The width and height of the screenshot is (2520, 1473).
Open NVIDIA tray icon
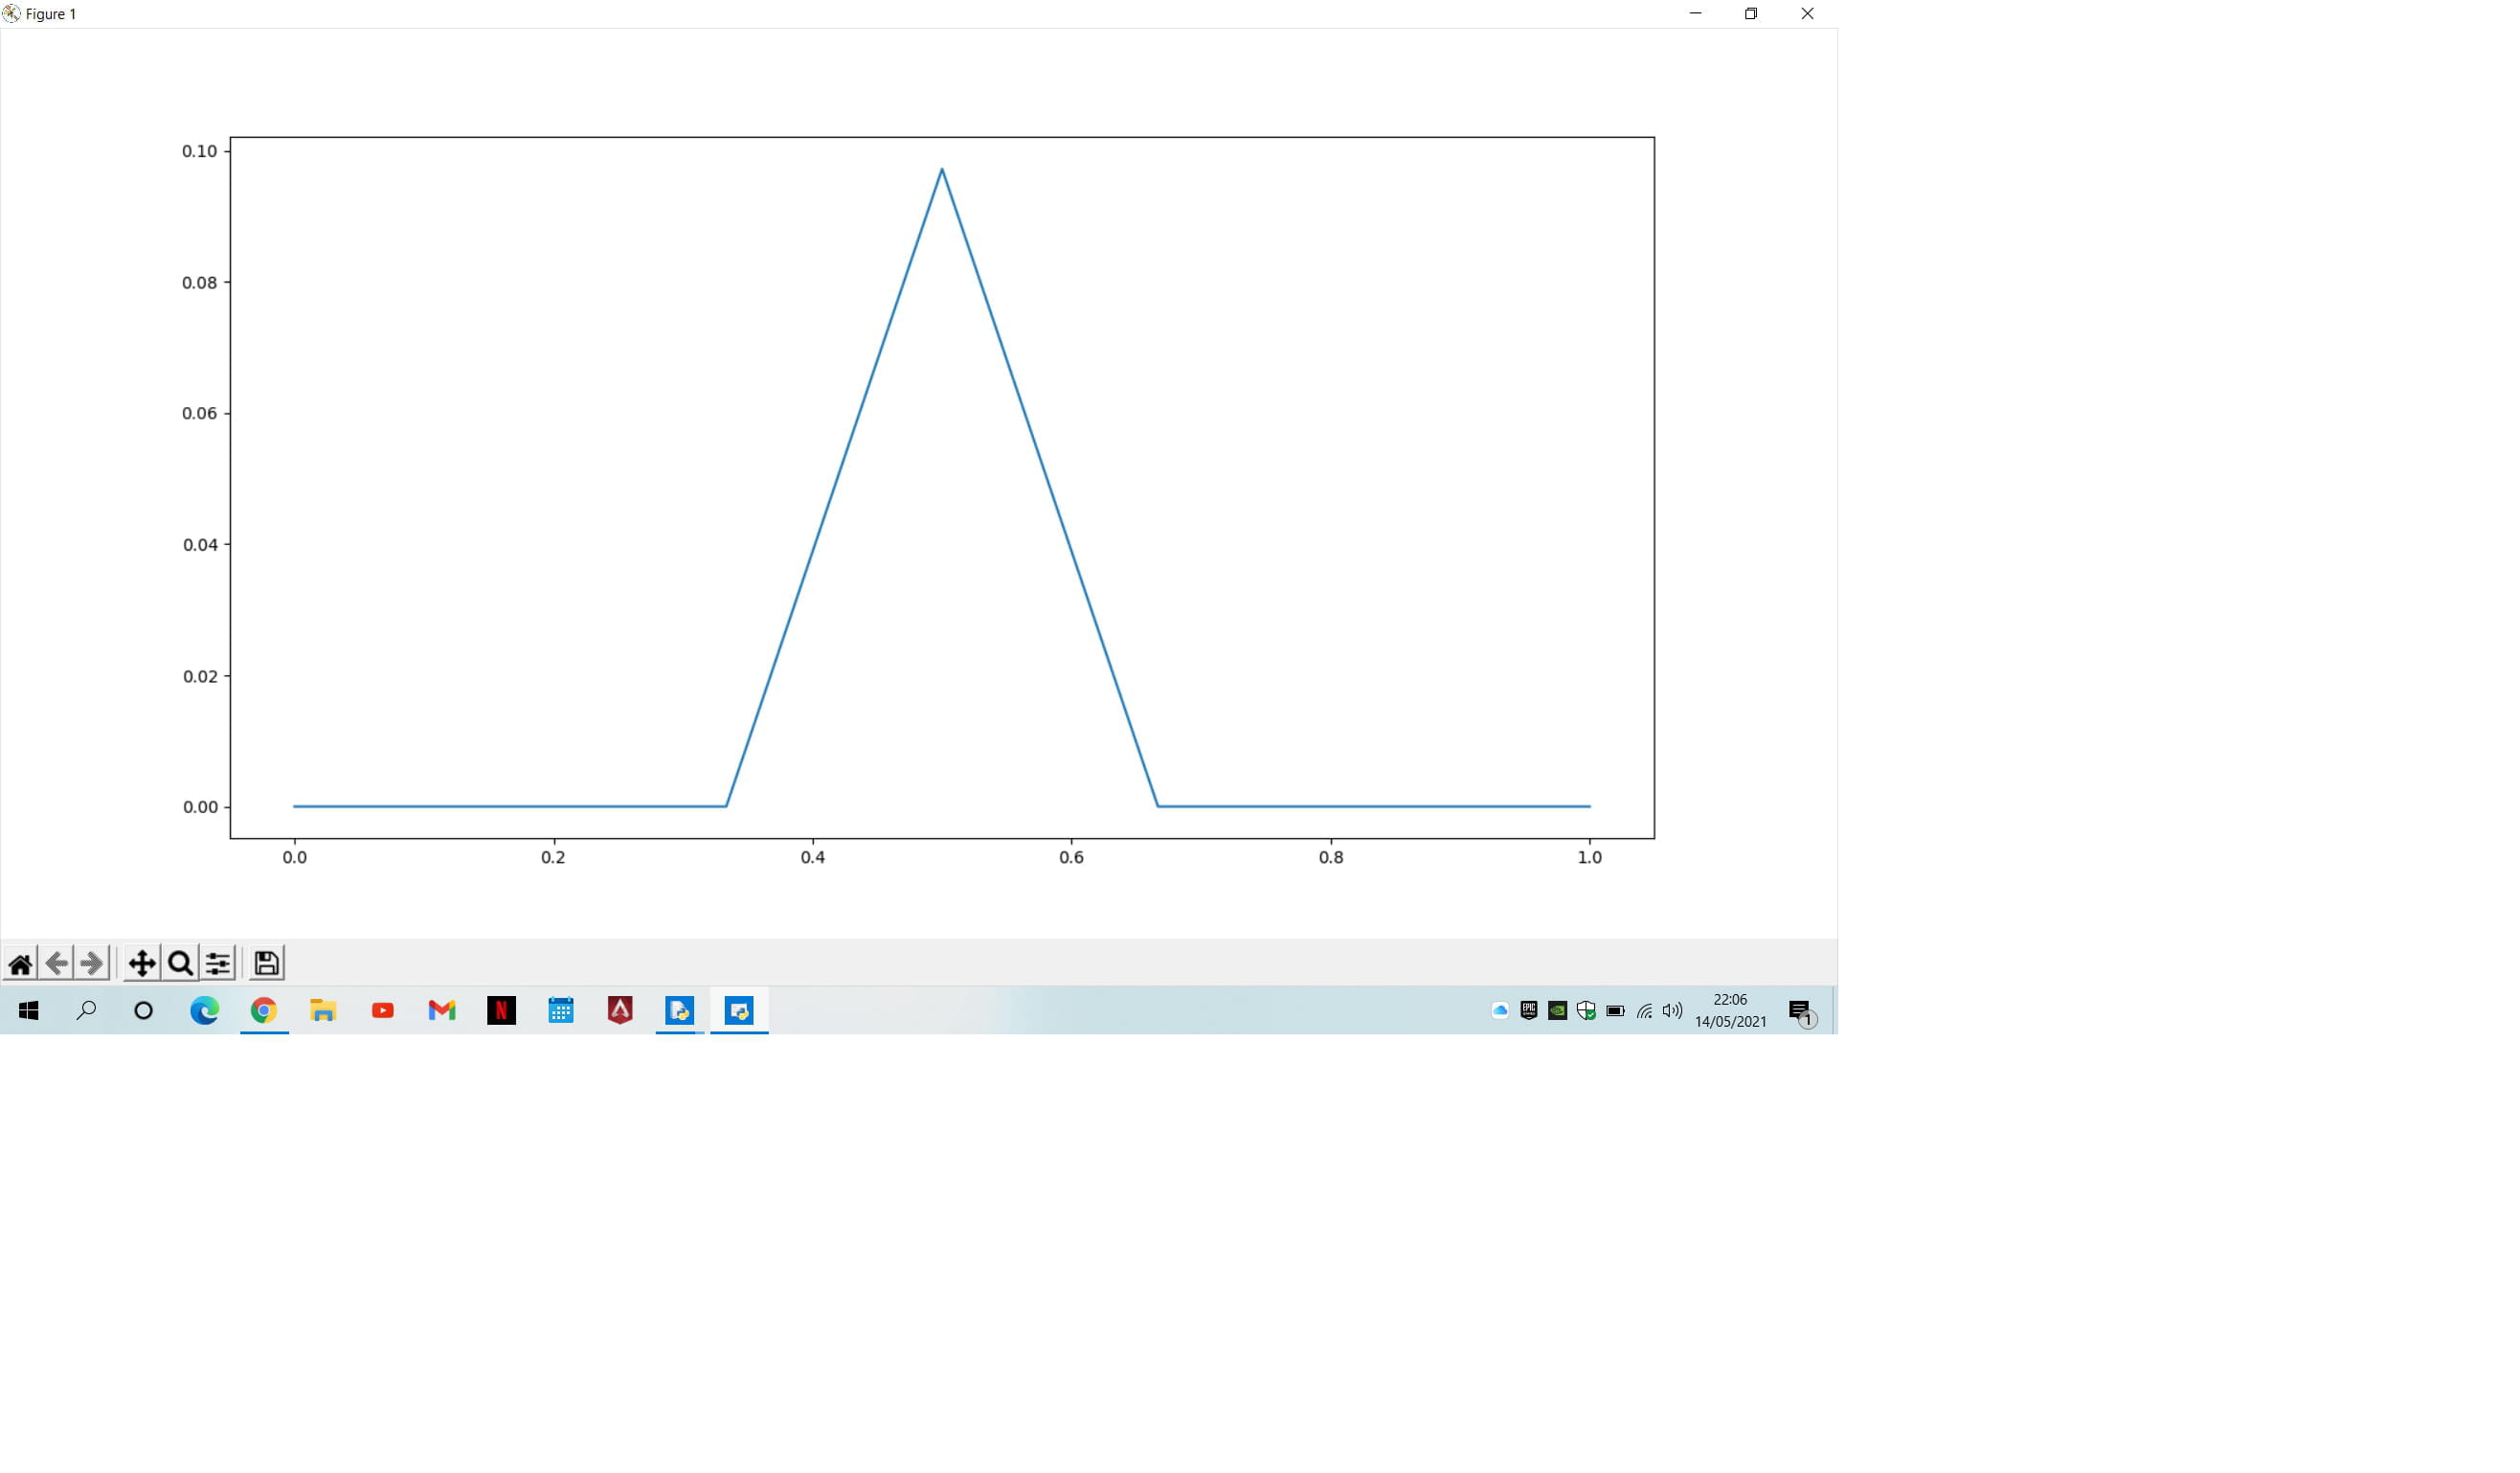(1558, 1011)
